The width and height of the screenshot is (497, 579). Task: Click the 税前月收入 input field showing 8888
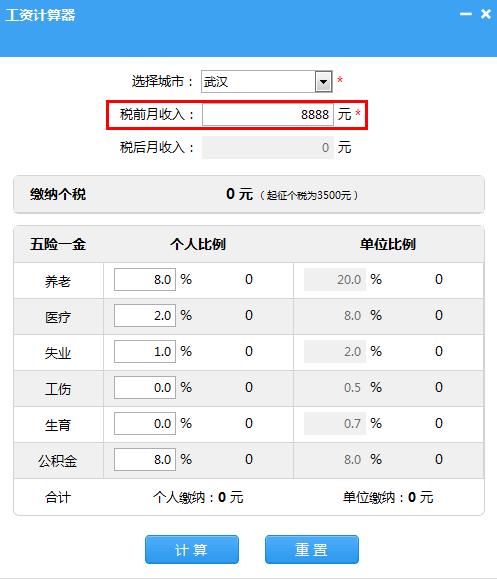268,114
